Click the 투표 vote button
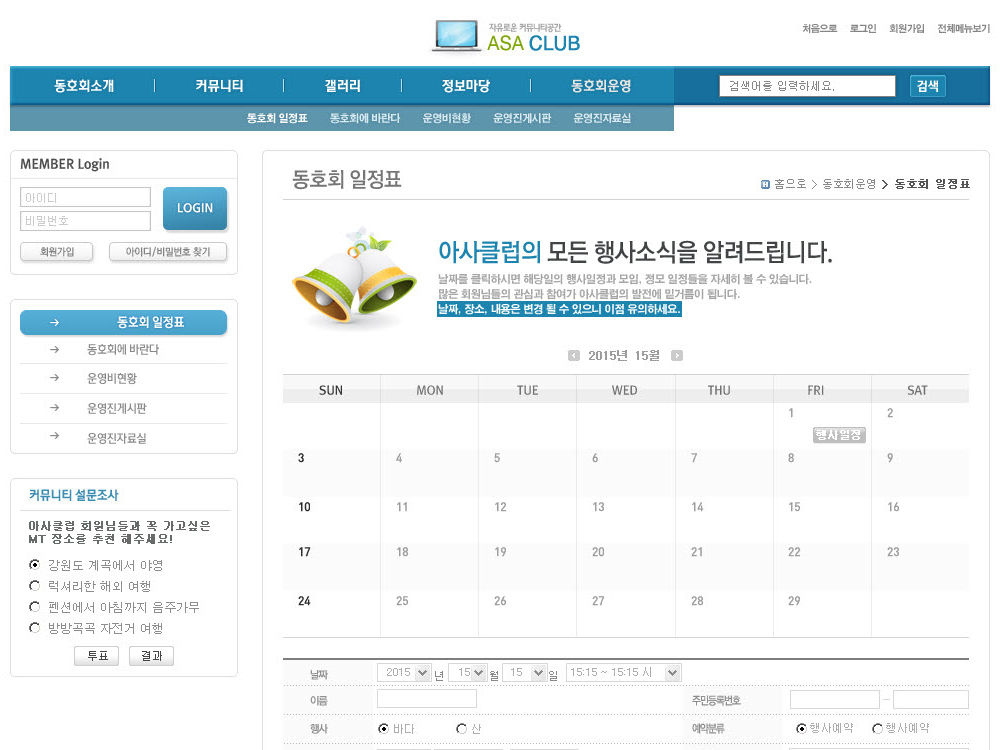Viewport: 1000px width, 750px height. pyautogui.click(x=97, y=656)
